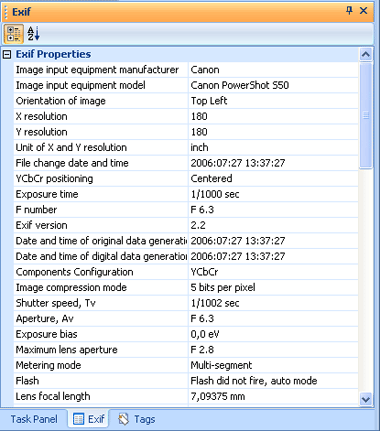
Task: Click the scrollbar up arrow
Action: 366,54
